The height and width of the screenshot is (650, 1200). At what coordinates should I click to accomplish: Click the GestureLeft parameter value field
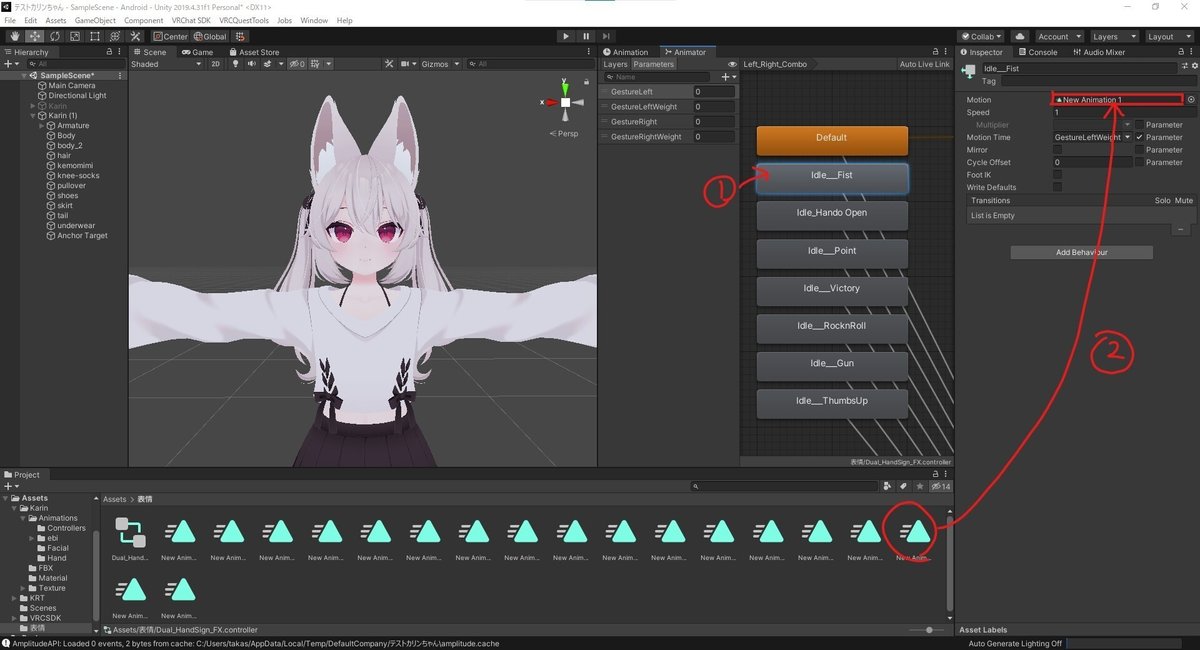tap(714, 92)
